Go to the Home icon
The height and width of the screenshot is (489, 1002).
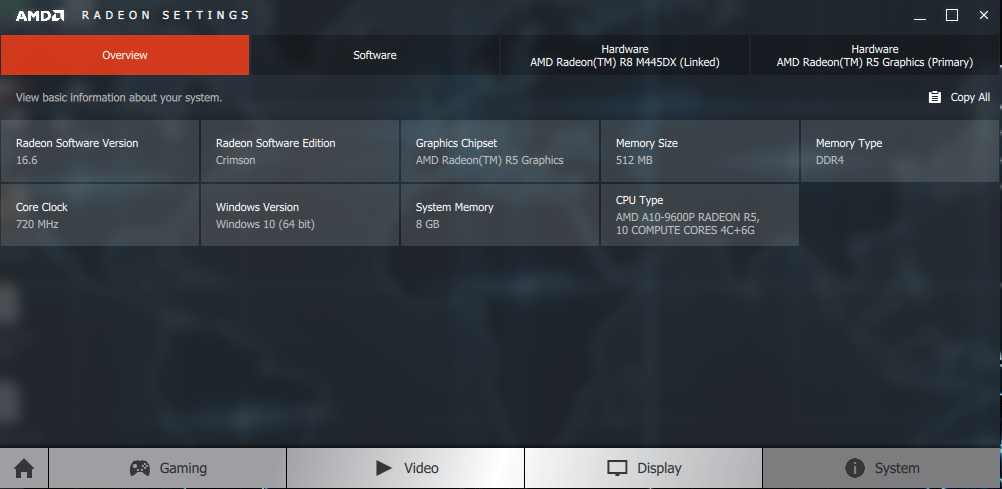tap(24, 469)
